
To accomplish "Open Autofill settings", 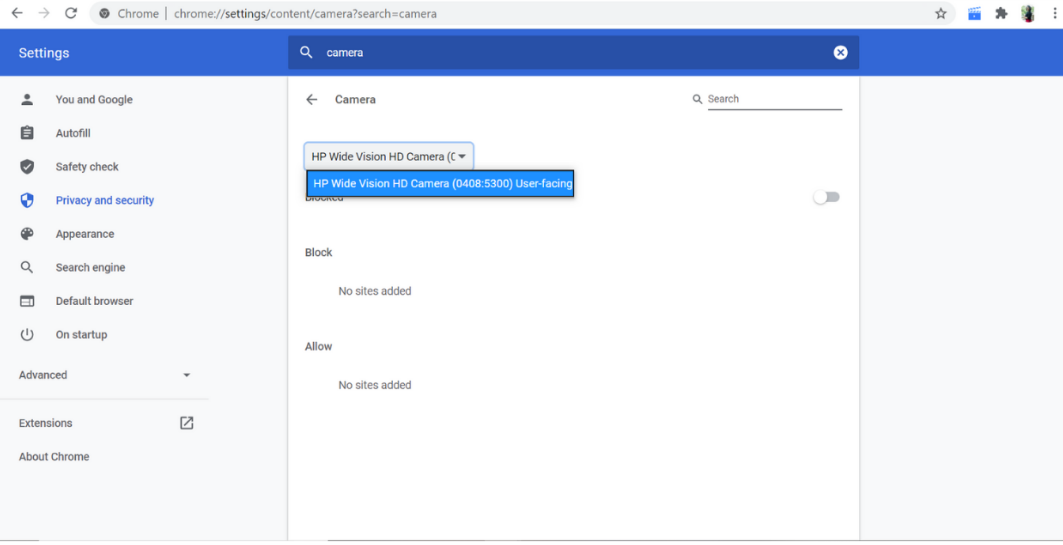I will coord(73,133).
